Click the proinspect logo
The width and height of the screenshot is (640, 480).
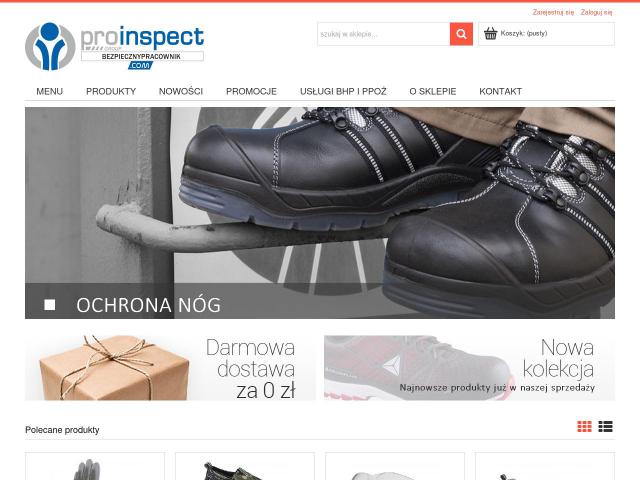click(x=115, y=46)
